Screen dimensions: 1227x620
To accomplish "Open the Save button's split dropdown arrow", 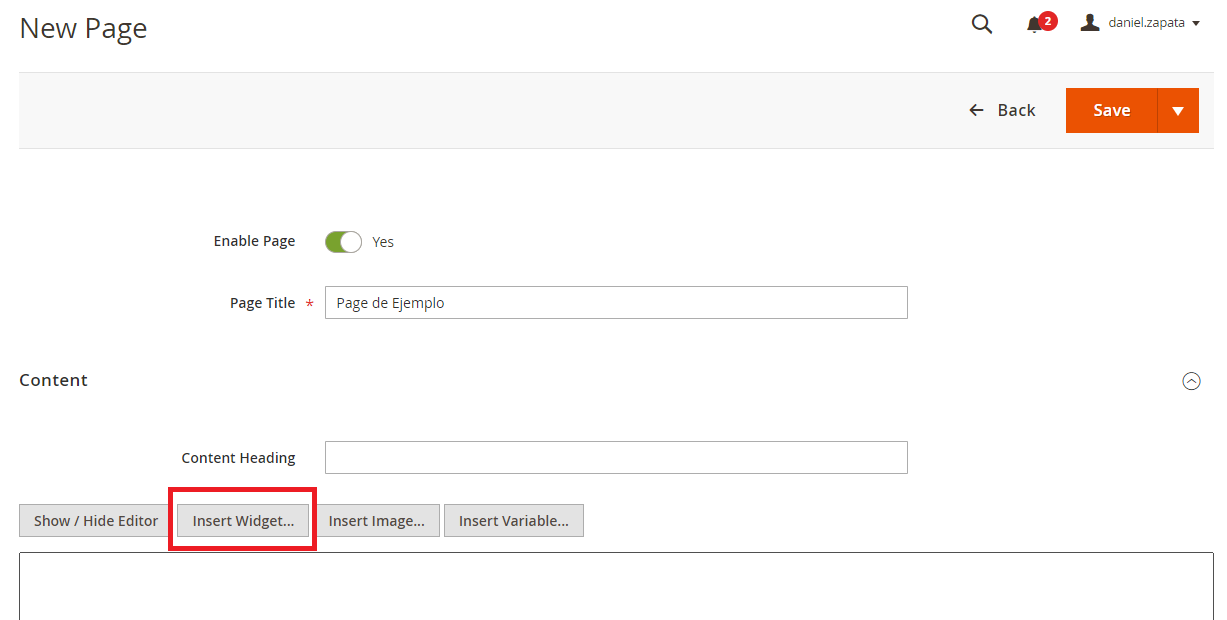I will [x=1180, y=110].
